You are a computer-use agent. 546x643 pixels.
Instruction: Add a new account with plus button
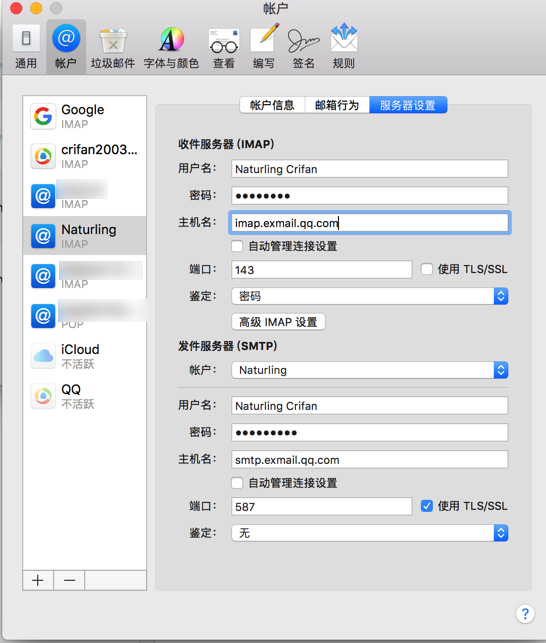[x=38, y=580]
